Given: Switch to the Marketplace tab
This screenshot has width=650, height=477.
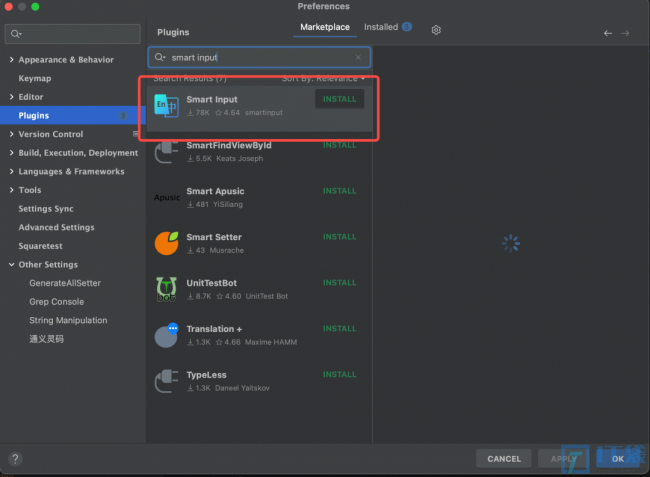Looking at the screenshot, I should pyautogui.click(x=325, y=27).
